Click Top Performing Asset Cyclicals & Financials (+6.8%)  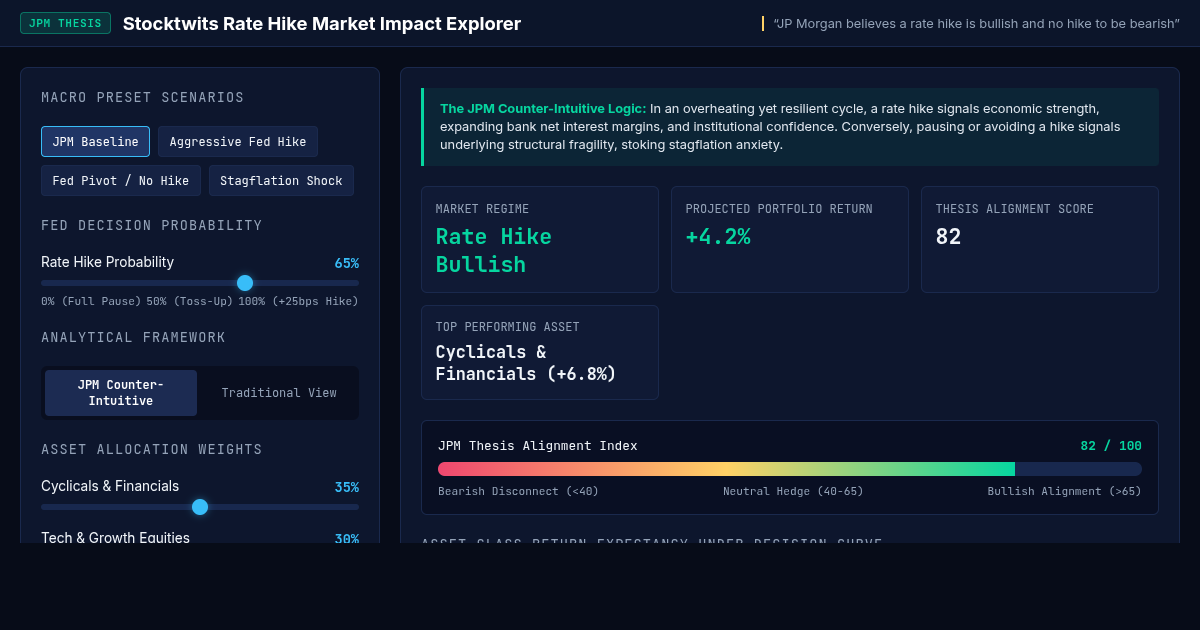(x=540, y=352)
